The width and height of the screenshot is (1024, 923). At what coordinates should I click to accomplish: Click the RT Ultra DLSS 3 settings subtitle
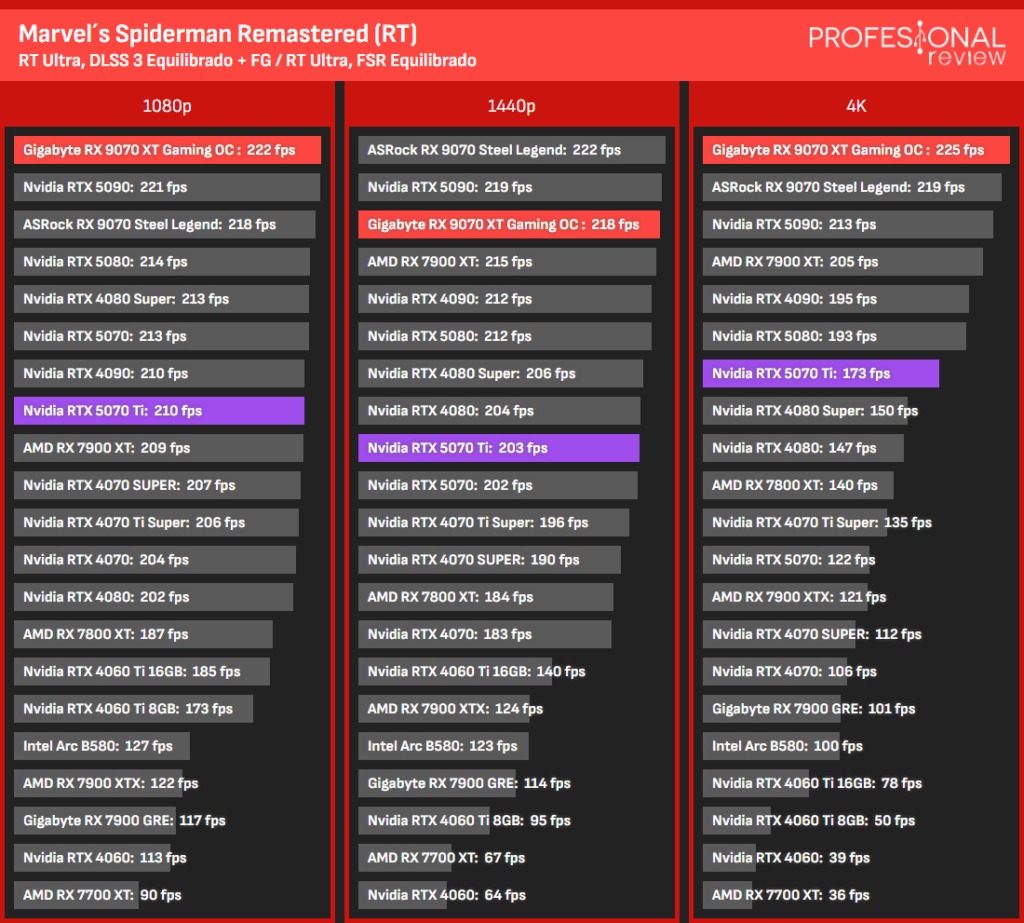[x=247, y=60]
